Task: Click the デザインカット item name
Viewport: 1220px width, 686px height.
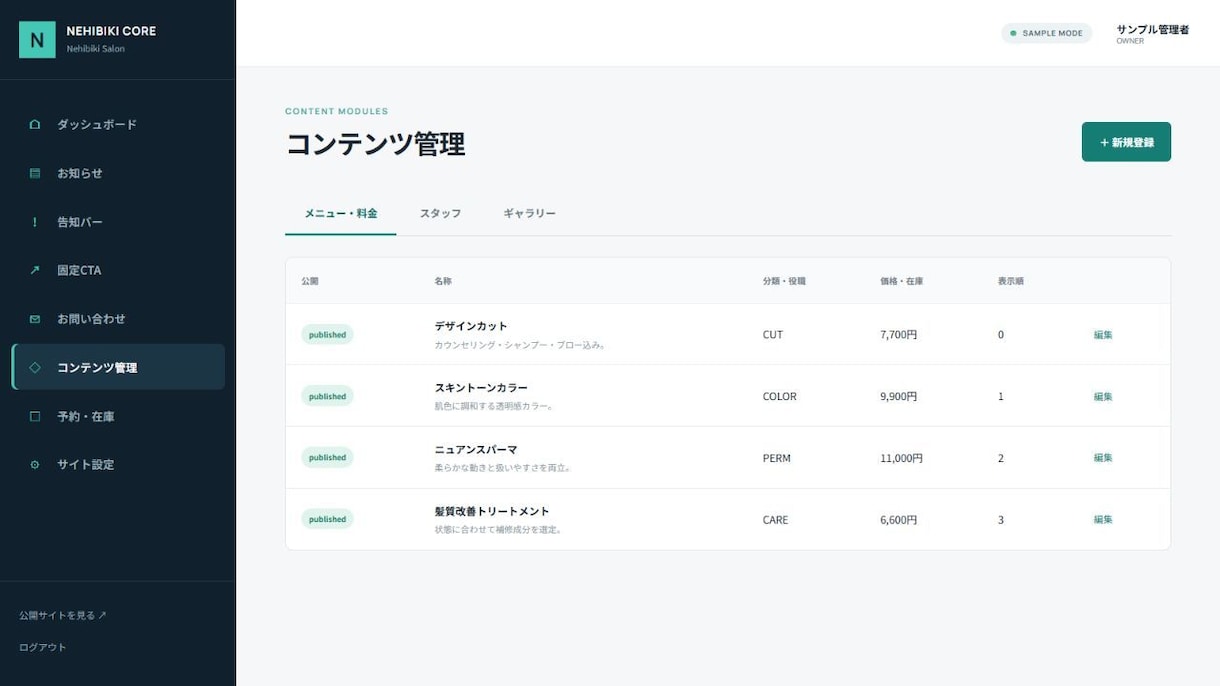Action: coord(471,326)
